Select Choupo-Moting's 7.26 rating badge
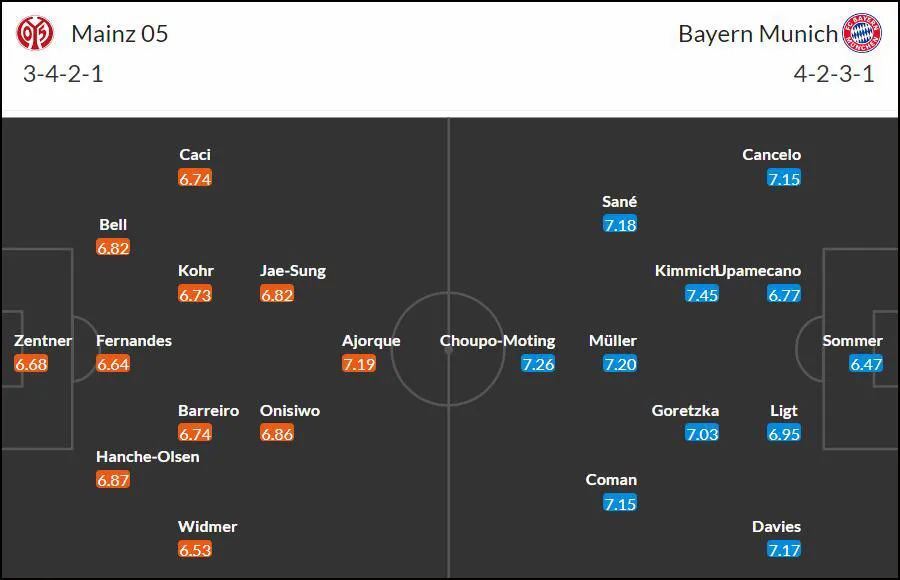The width and height of the screenshot is (900, 580). click(x=538, y=364)
